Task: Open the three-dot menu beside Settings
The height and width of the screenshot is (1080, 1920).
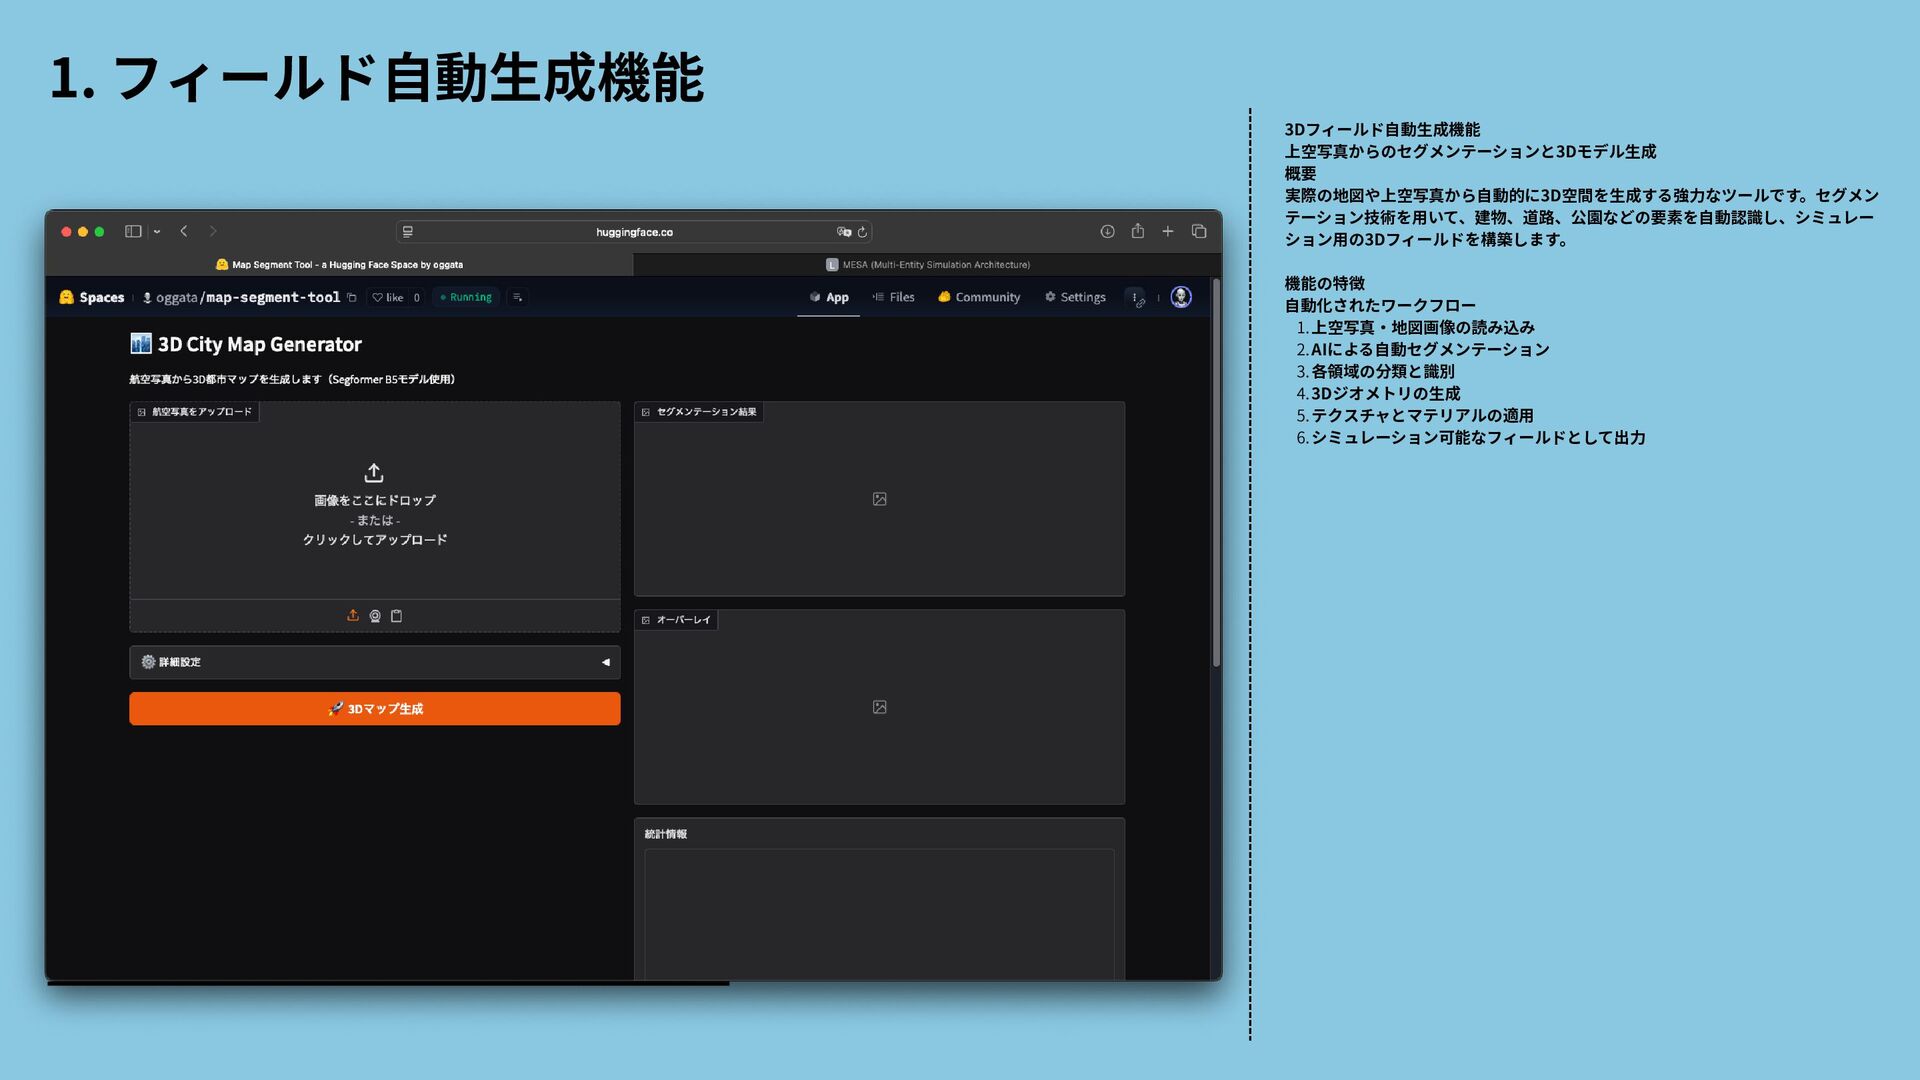Action: [1135, 297]
